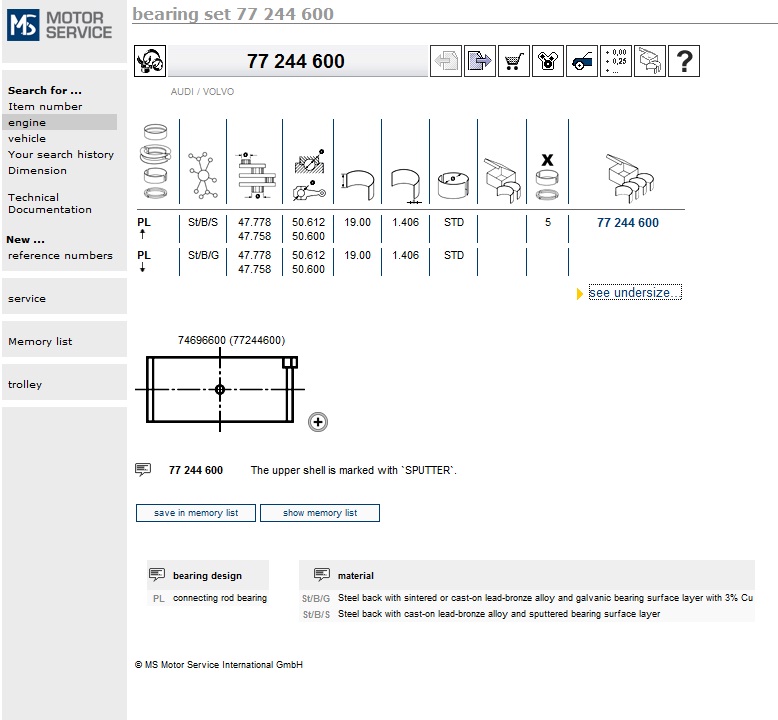Viewport: 778px width, 720px height.
Task: Open the undersize values icon (0,00 / 0,25)
Action: click(616, 61)
